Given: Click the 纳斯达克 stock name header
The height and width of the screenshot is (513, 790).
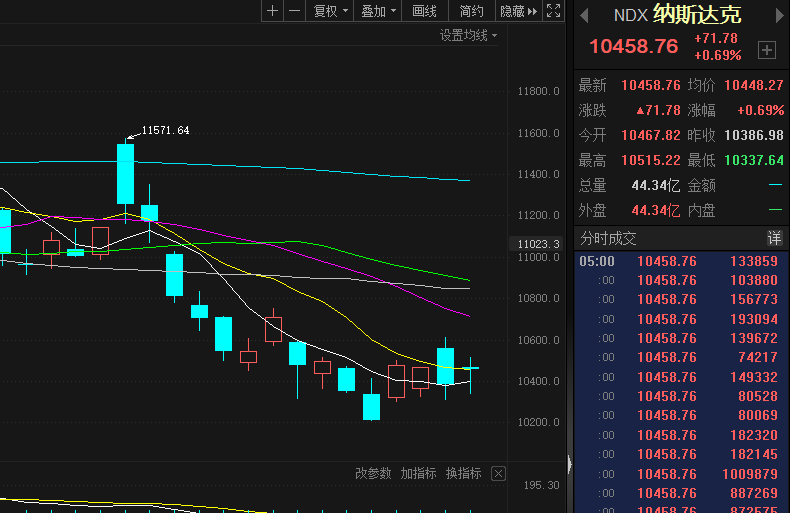Looking at the screenshot, I should coord(697,14).
